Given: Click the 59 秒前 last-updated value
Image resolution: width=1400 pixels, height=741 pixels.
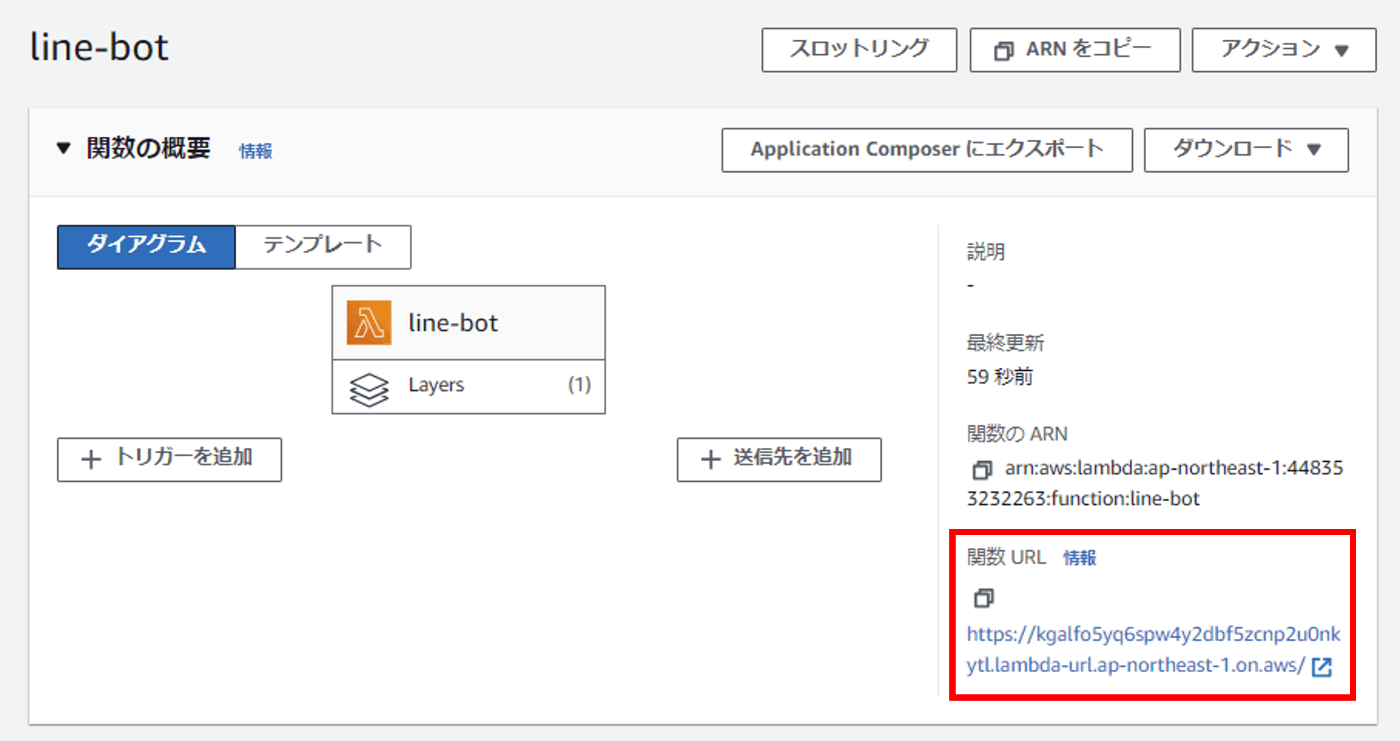Looking at the screenshot, I should pyautogui.click(x=1000, y=377).
